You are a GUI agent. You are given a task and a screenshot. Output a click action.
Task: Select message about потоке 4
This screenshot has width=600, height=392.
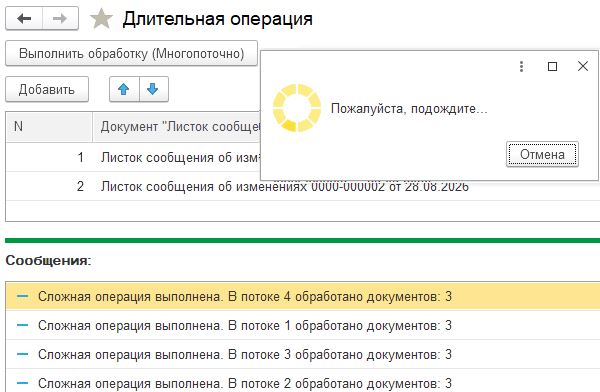click(303, 296)
